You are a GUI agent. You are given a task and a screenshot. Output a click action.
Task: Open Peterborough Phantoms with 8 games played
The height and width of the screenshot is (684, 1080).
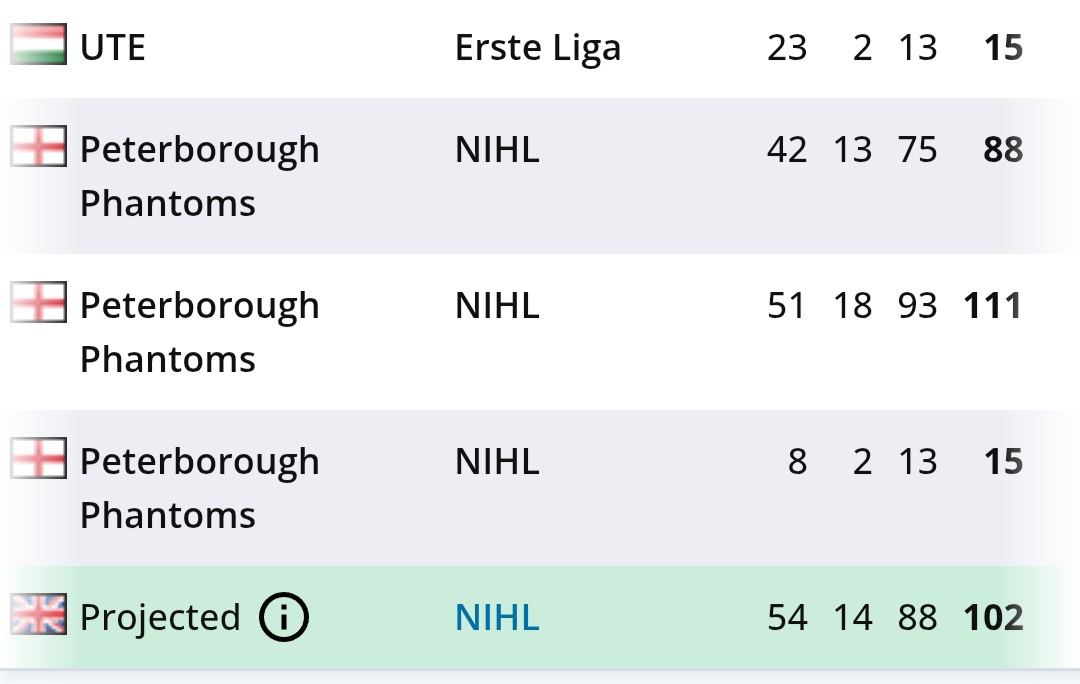pos(200,488)
